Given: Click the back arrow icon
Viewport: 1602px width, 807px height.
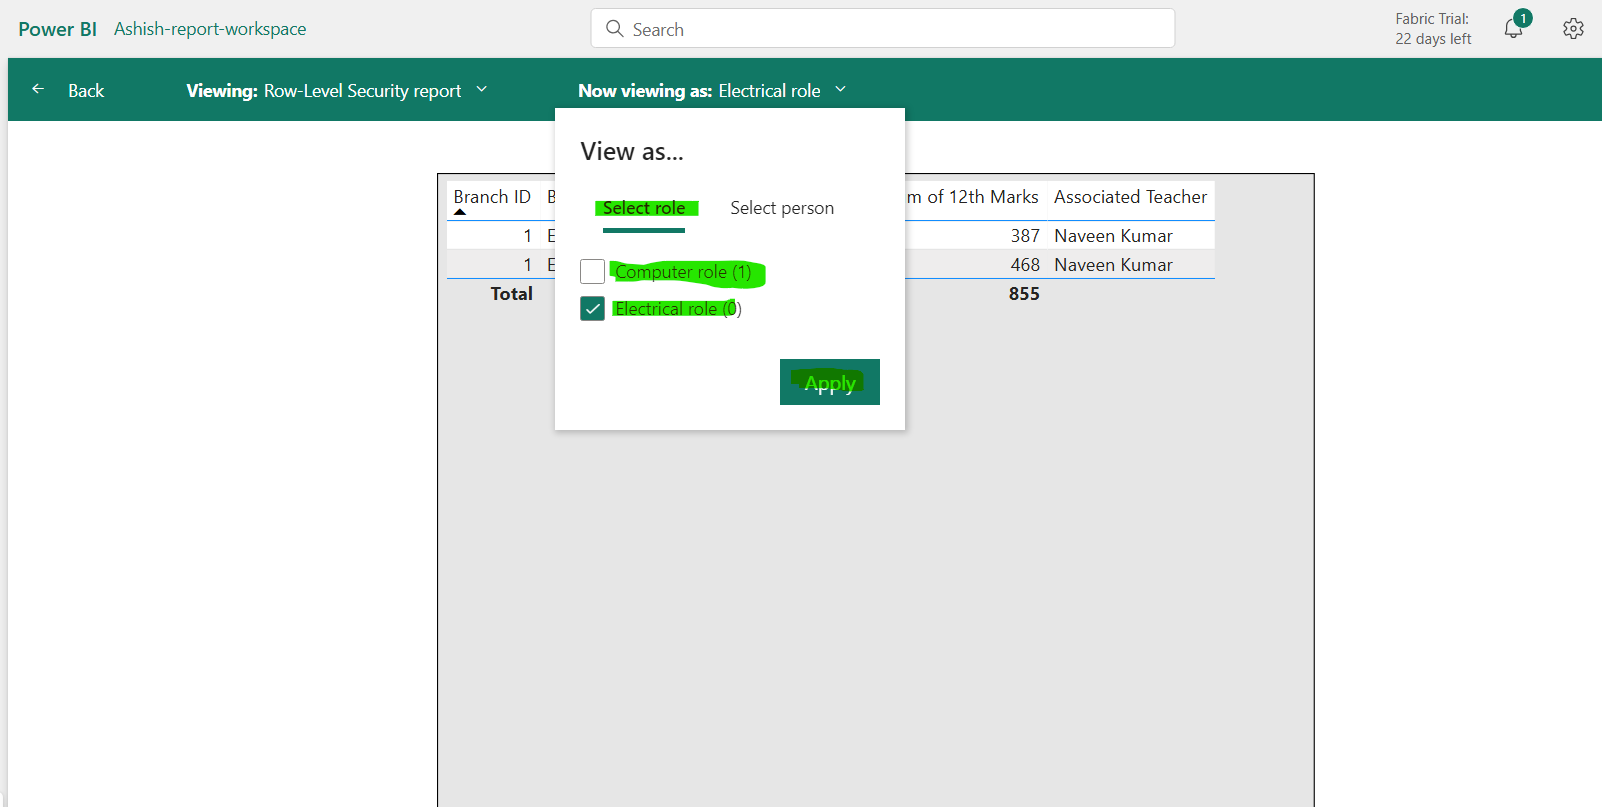Looking at the screenshot, I should [x=38, y=89].
